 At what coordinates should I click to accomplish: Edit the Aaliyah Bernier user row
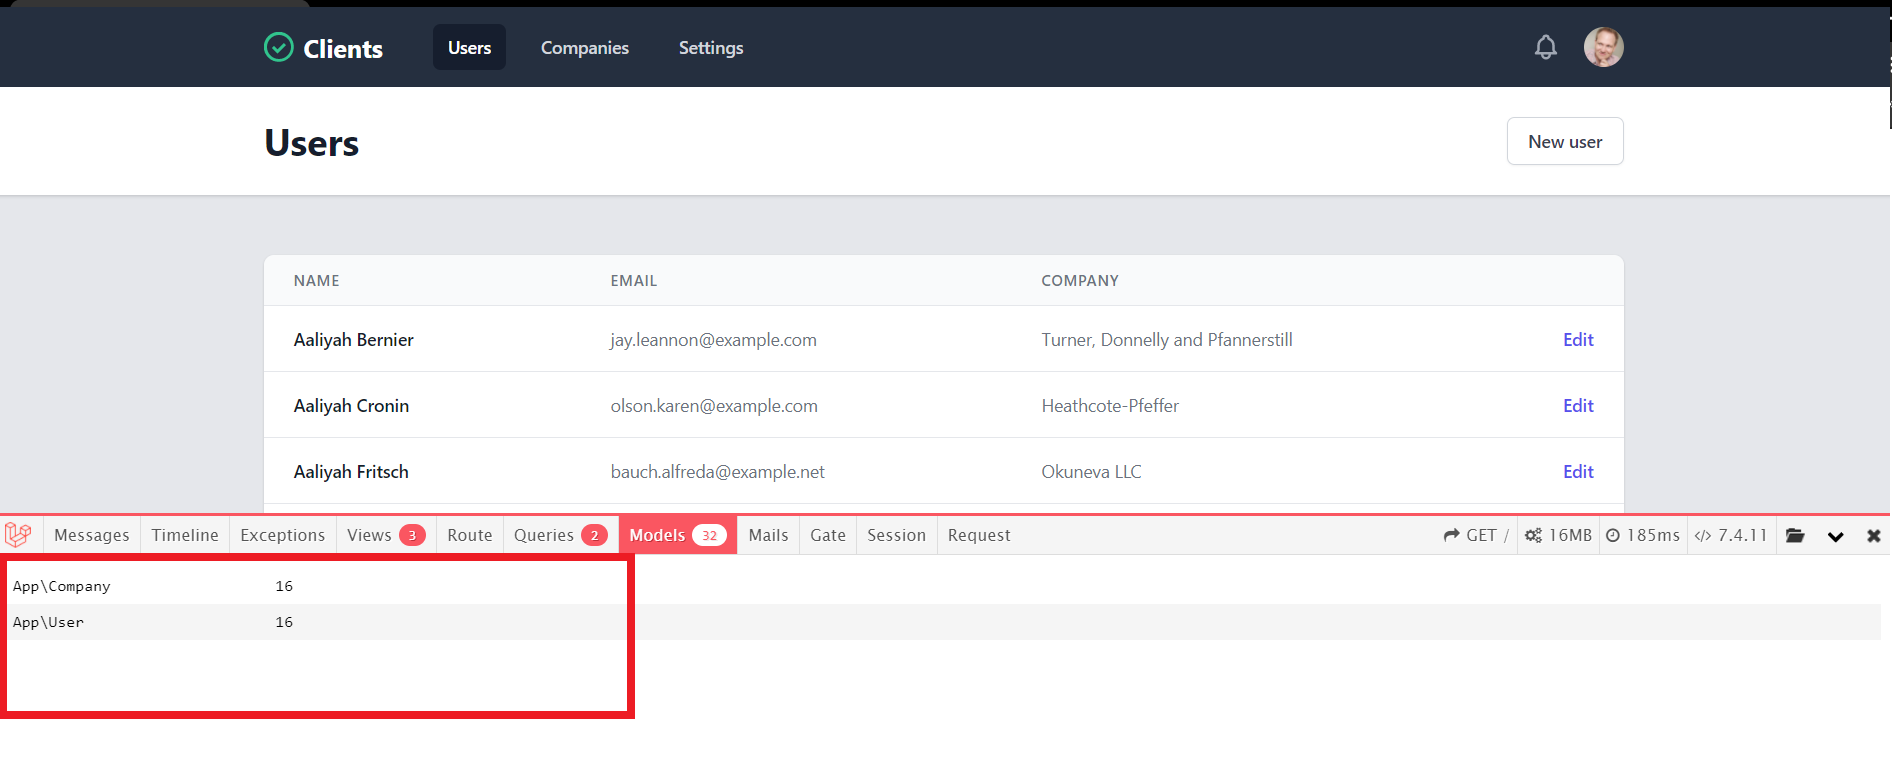[x=1577, y=340]
